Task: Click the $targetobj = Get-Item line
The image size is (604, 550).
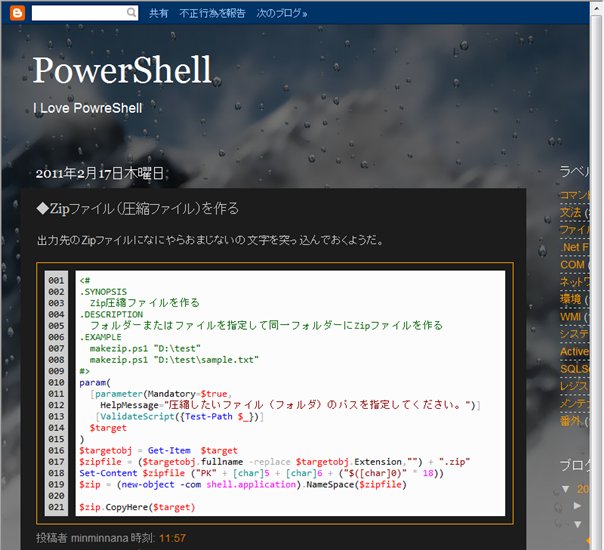Action: [158, 451]
